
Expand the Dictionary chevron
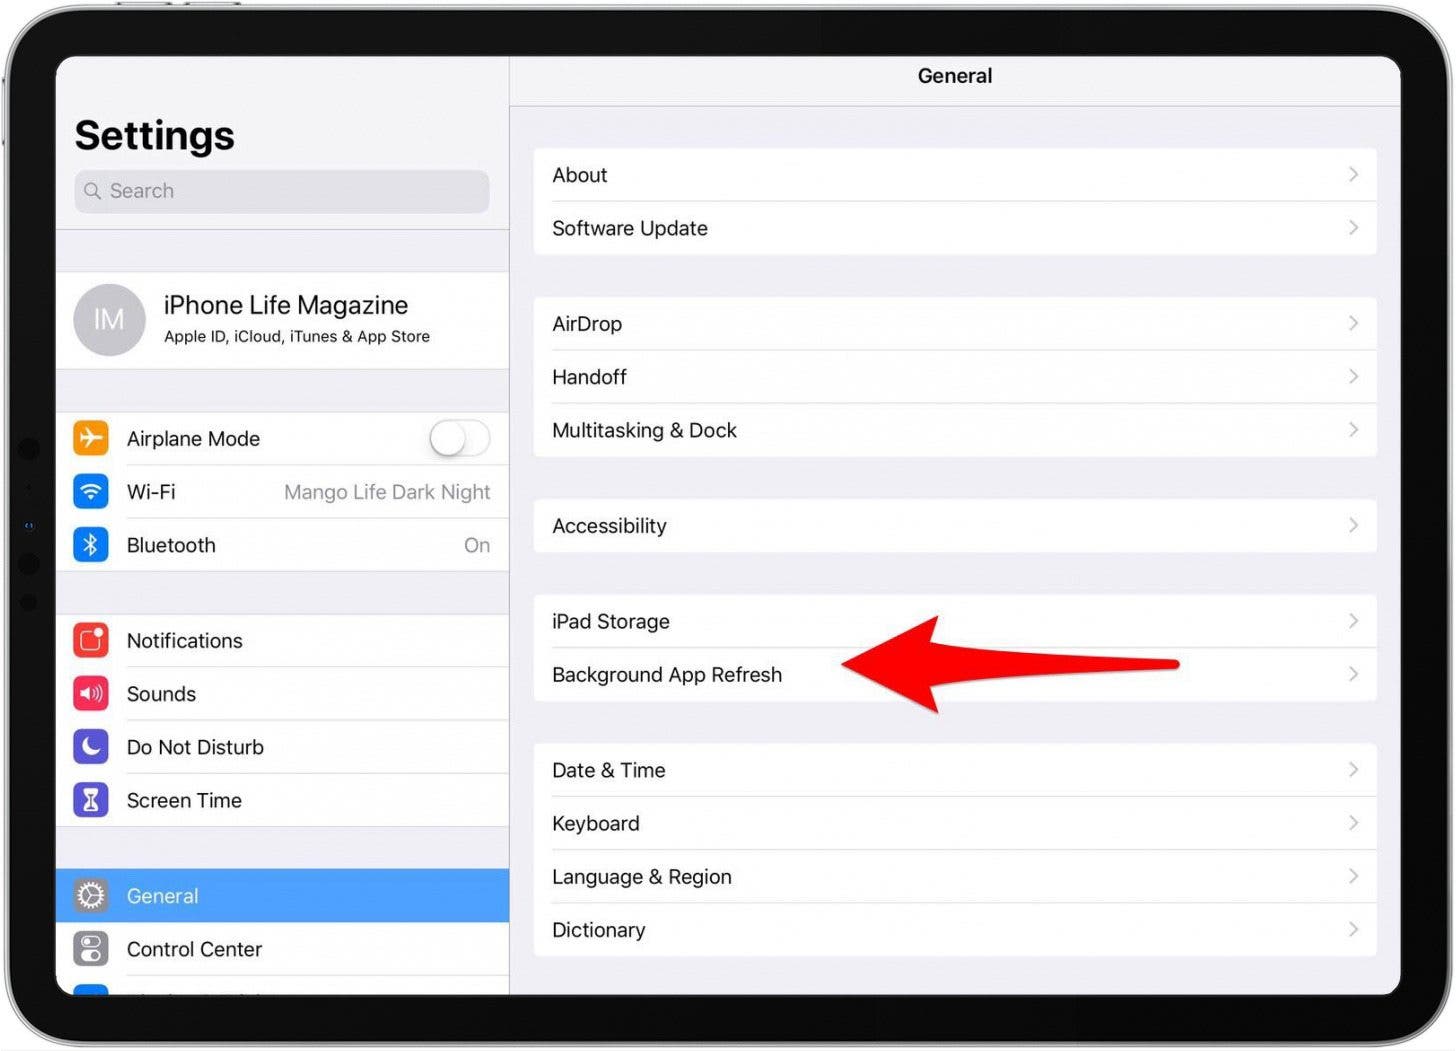[1353, 929]
